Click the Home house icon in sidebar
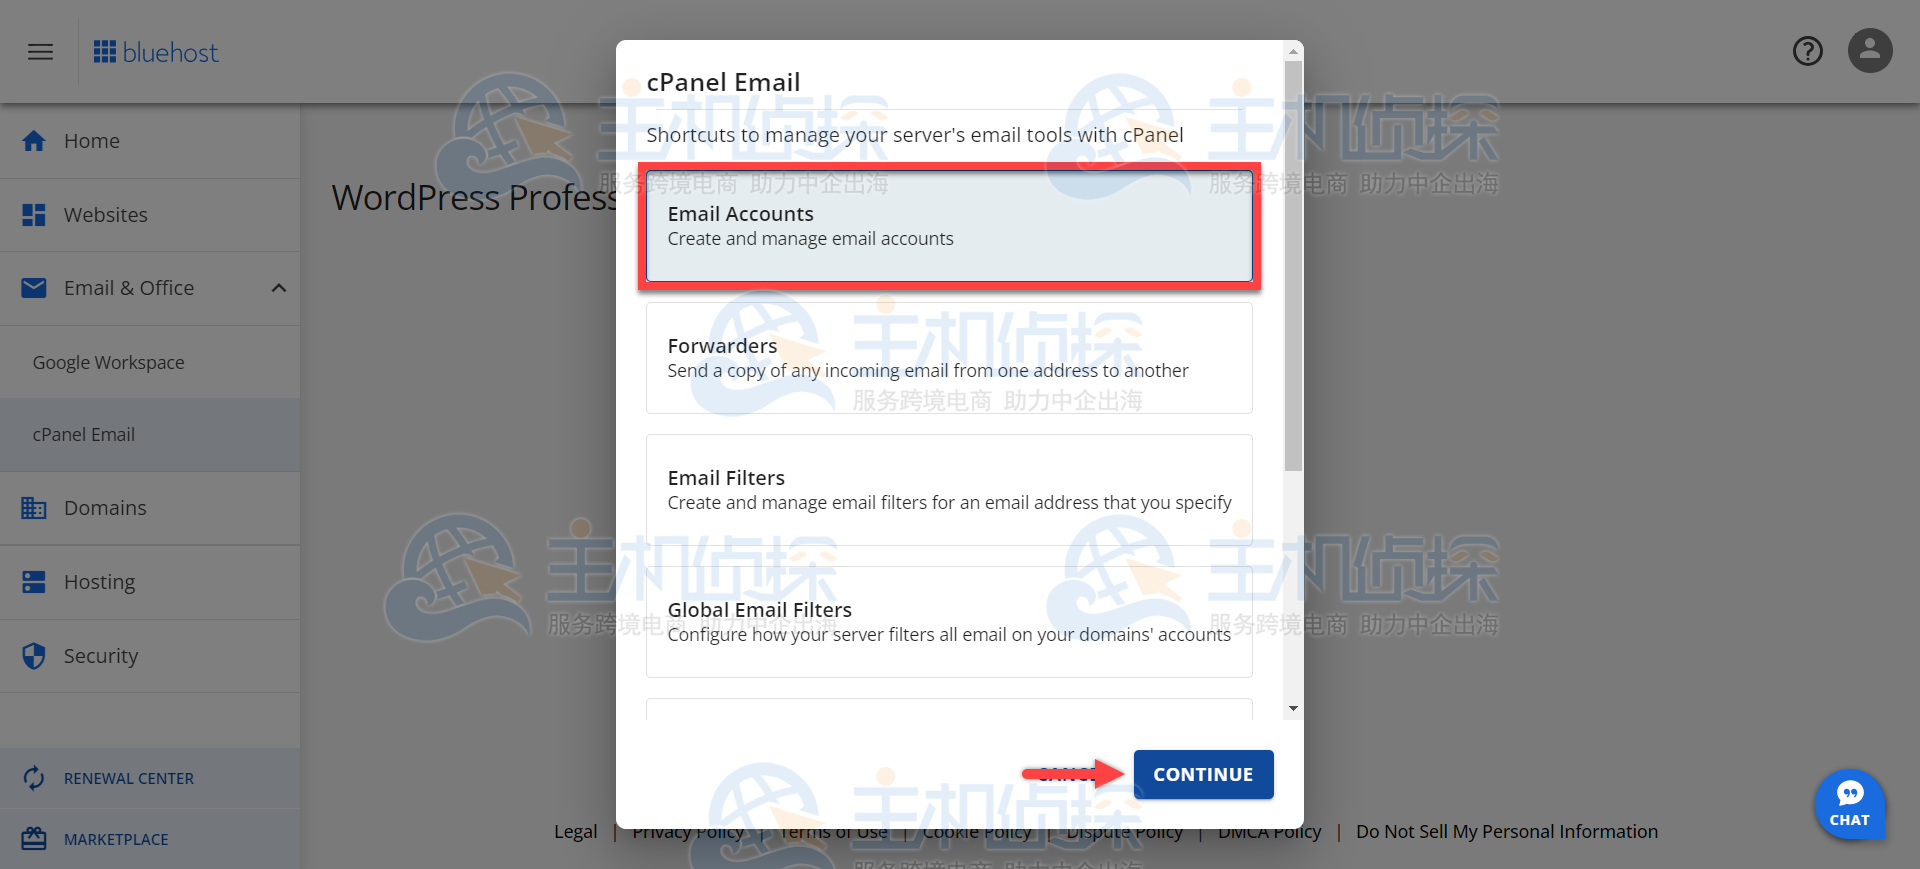 [x=34, y=141]
